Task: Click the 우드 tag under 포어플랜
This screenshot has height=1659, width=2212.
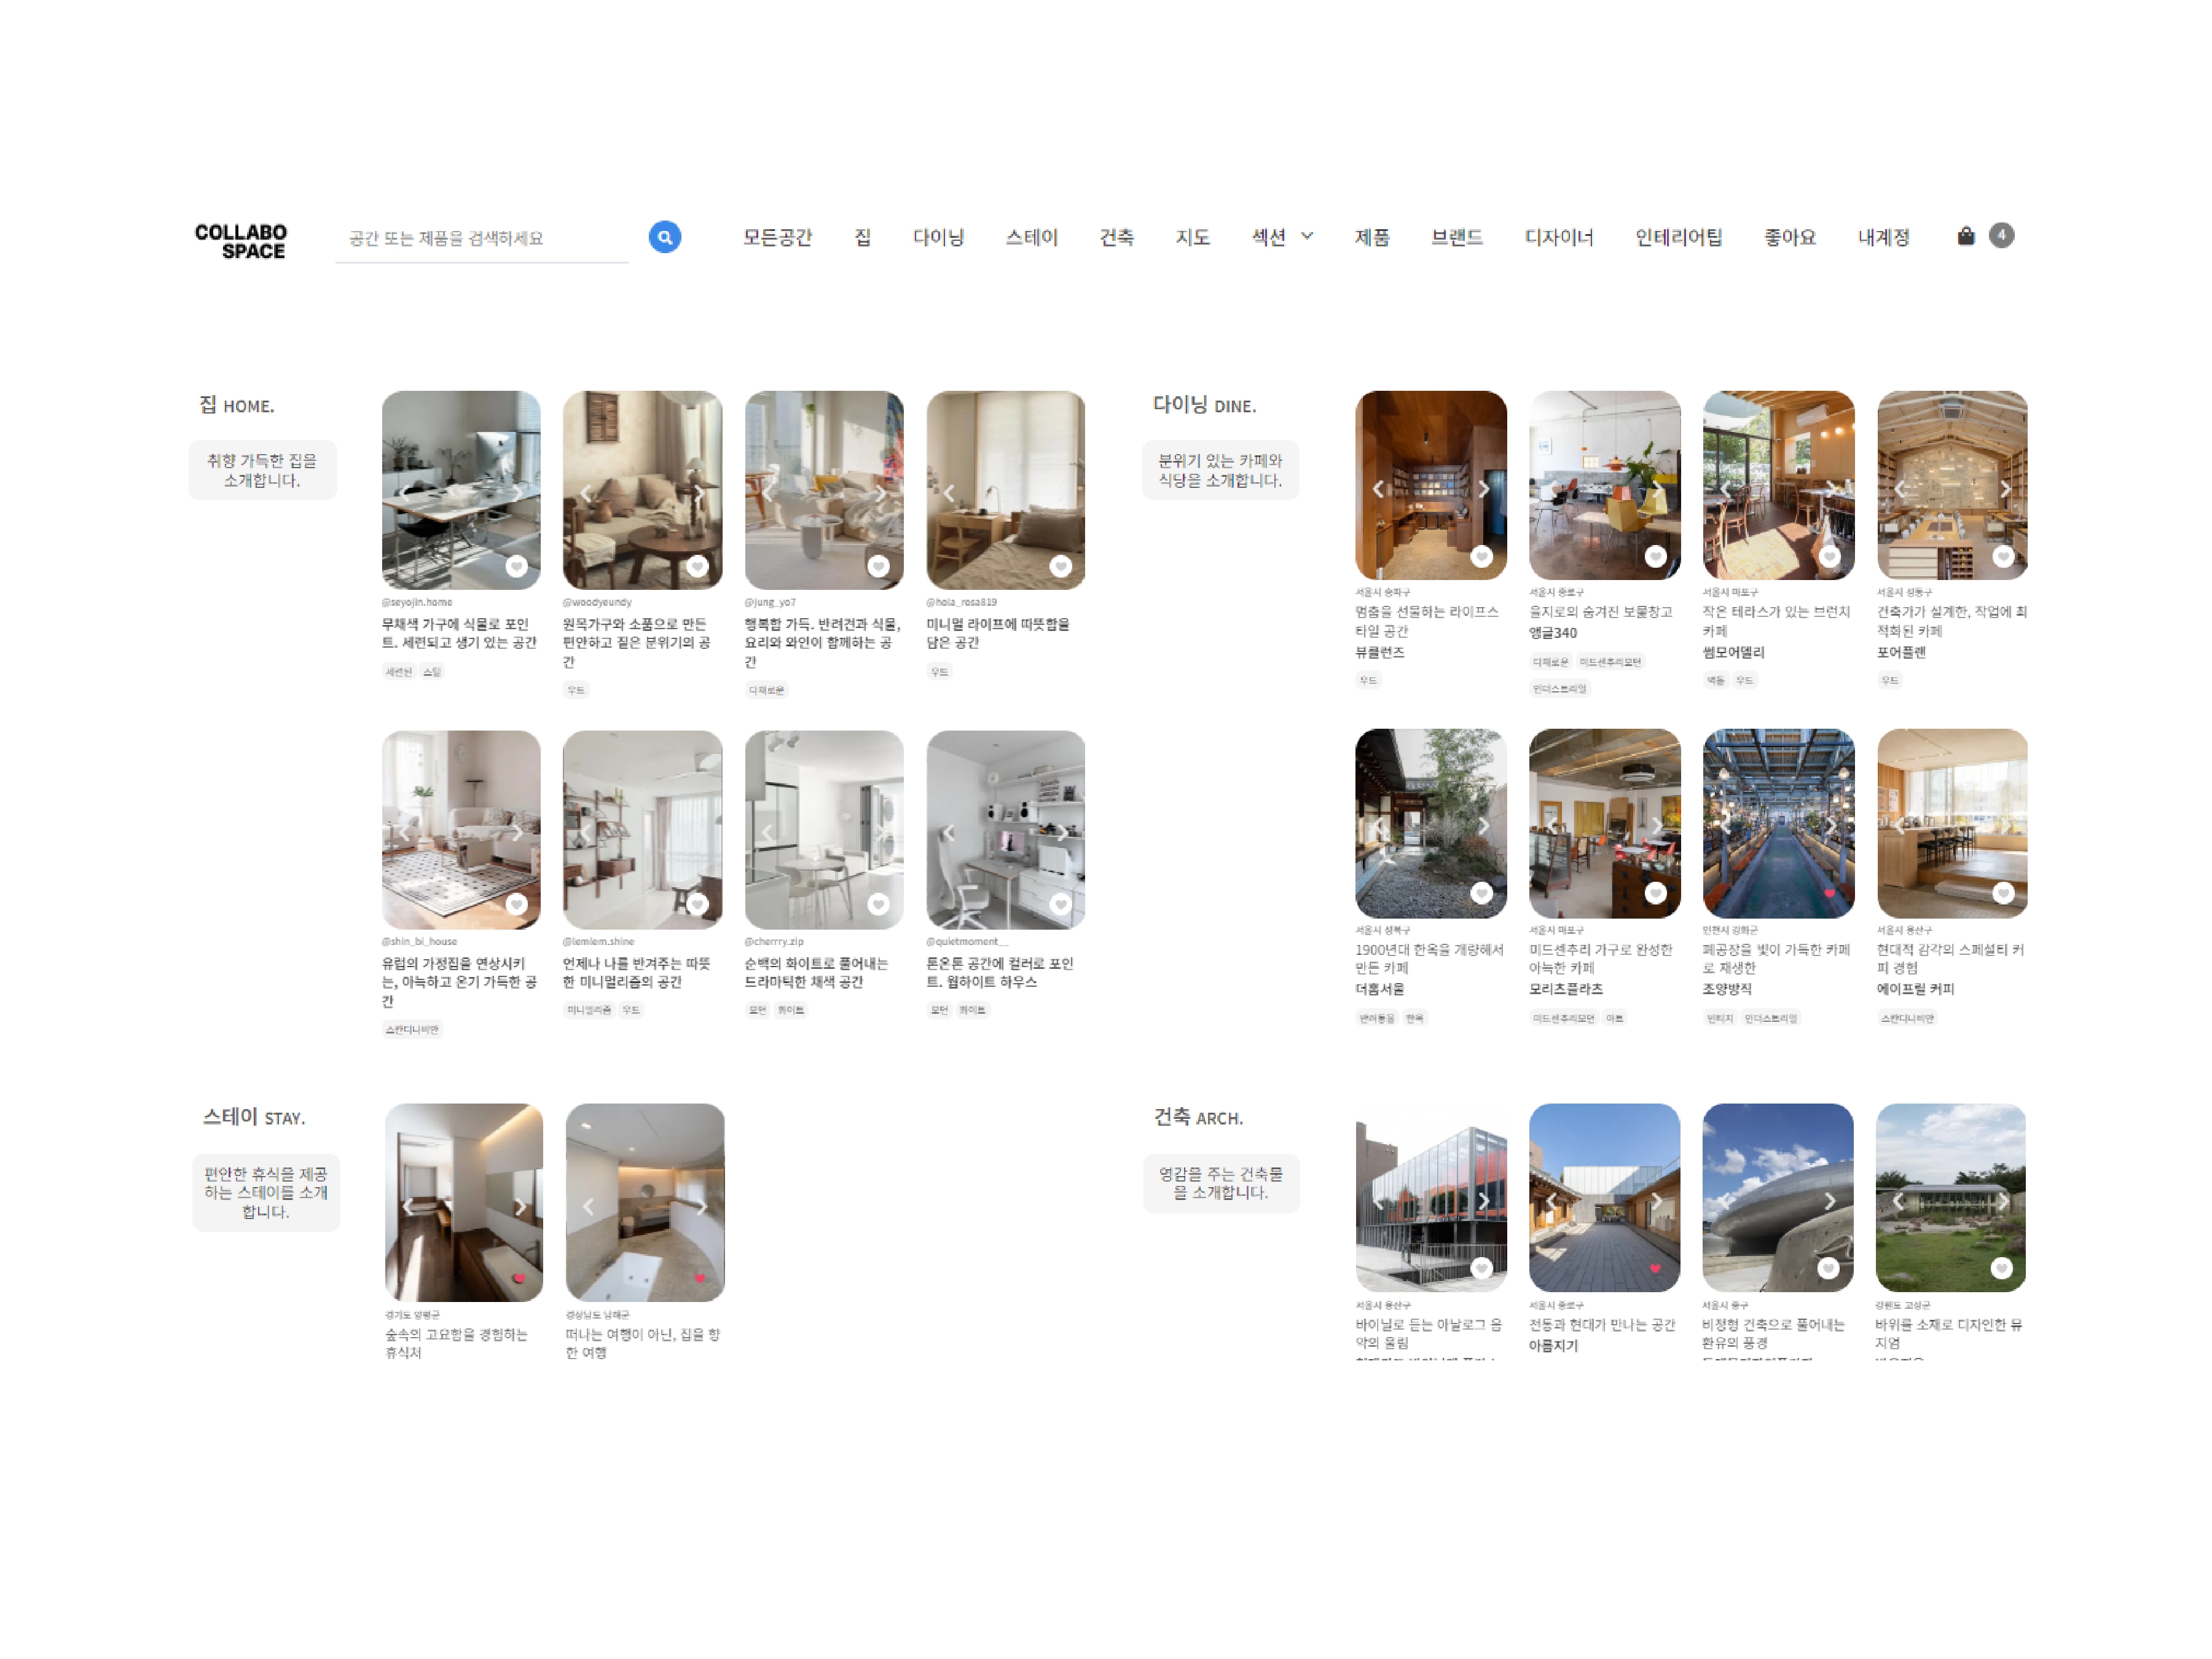Action: coord(1889,680)
